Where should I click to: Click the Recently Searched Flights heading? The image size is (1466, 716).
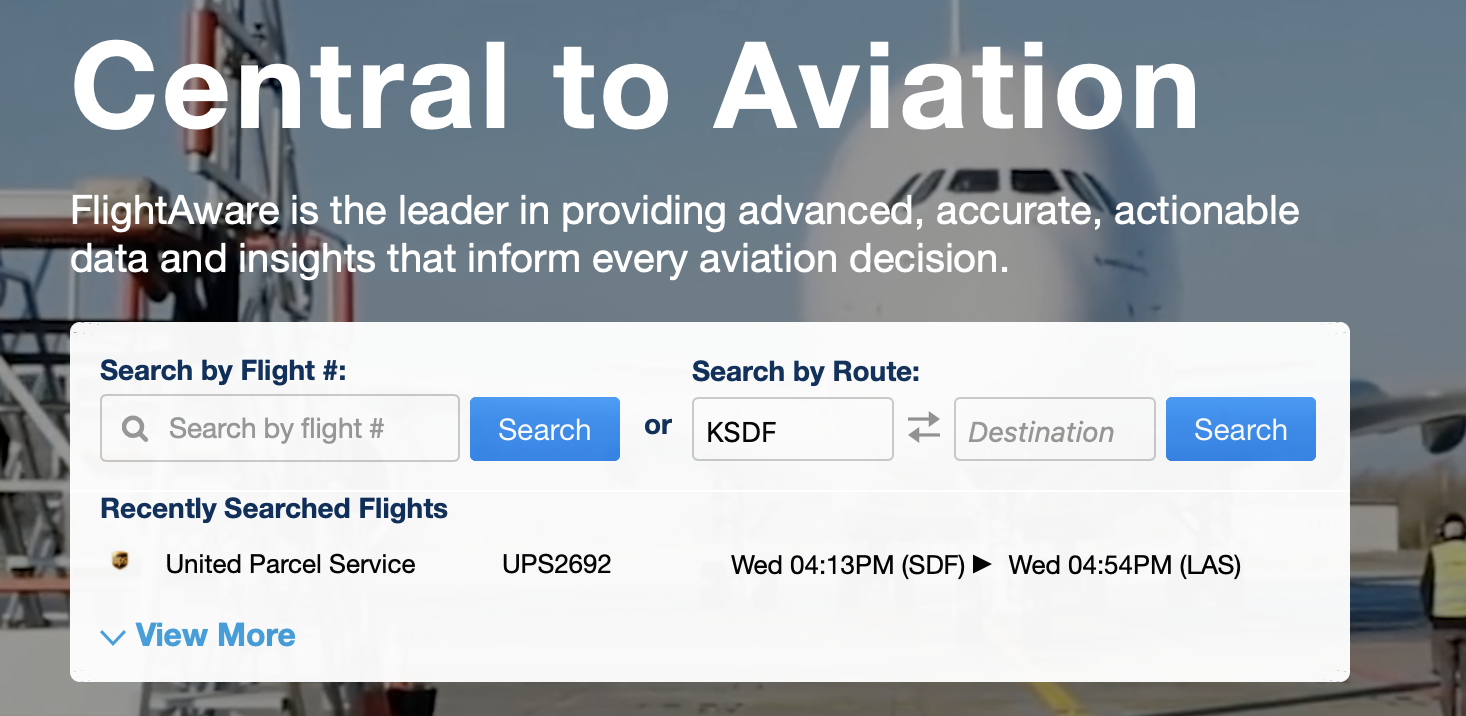(274, 509)
